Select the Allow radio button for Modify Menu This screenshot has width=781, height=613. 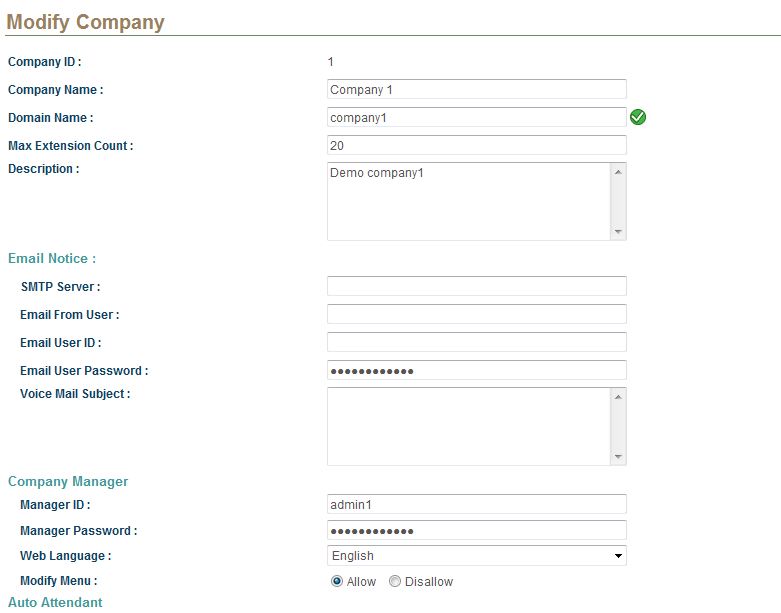click(x=337, y=581)
